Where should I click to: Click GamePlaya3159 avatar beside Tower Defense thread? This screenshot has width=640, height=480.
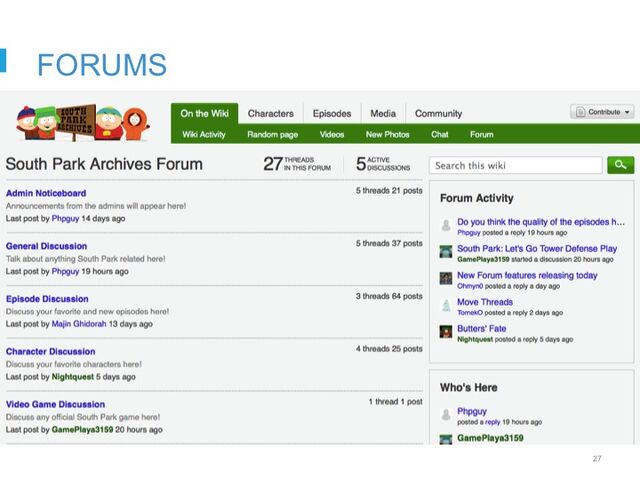pyautogui.click(x=446, y=251)
